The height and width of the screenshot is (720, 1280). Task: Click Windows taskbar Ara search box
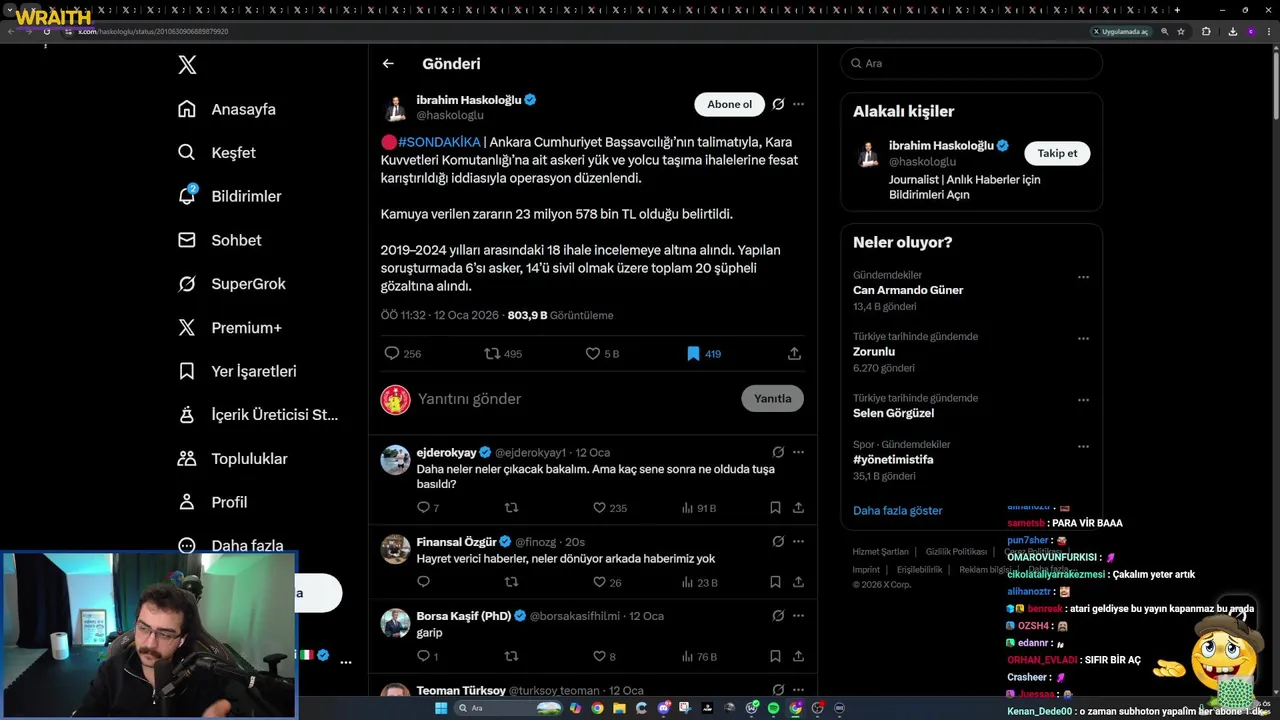[507, 708]
